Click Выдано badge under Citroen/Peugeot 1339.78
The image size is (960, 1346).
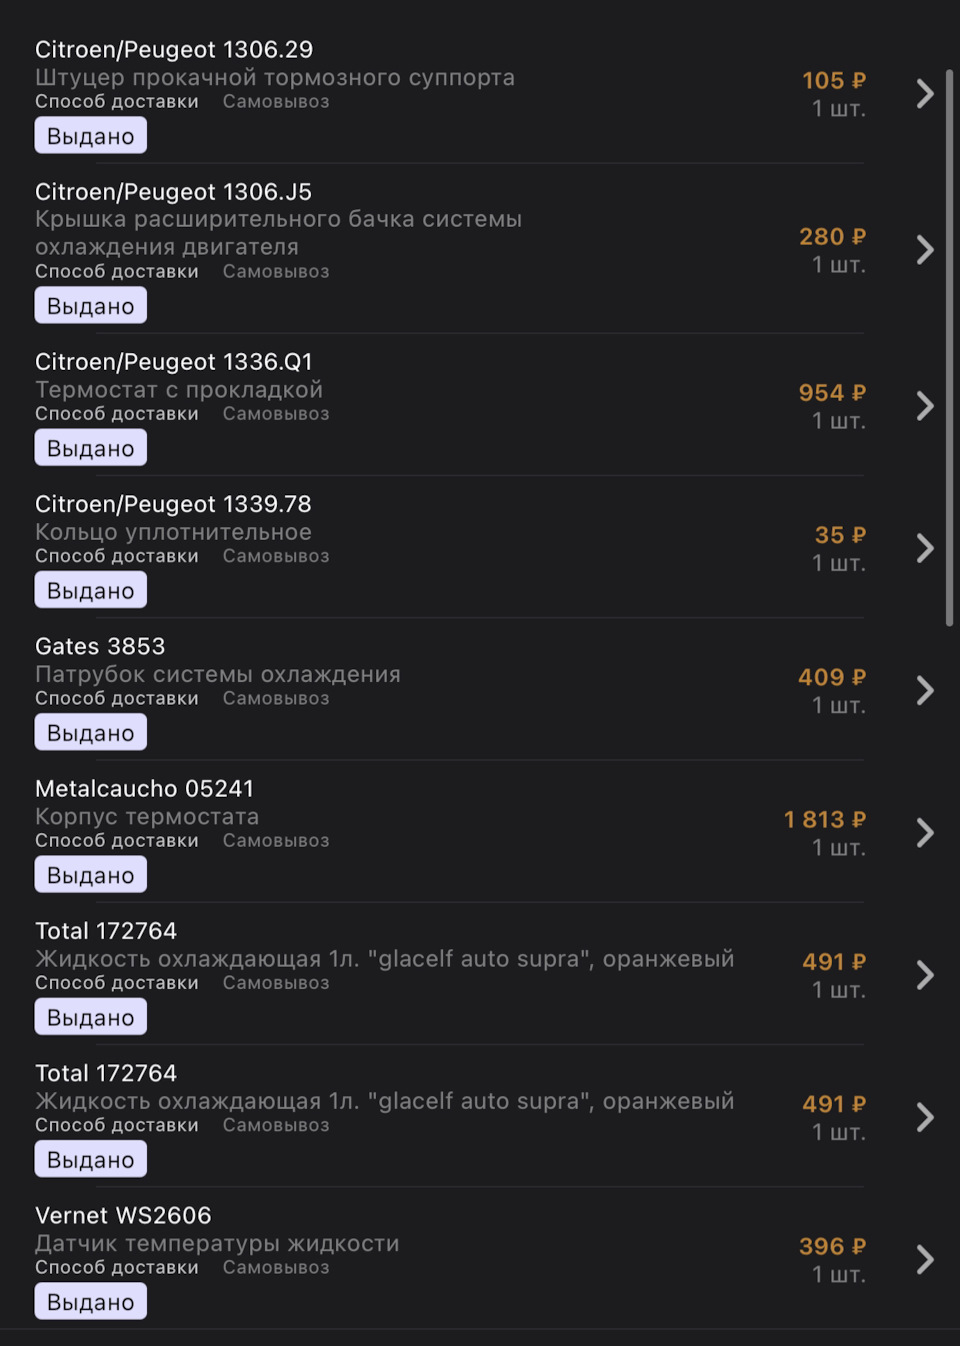point(91,591)
